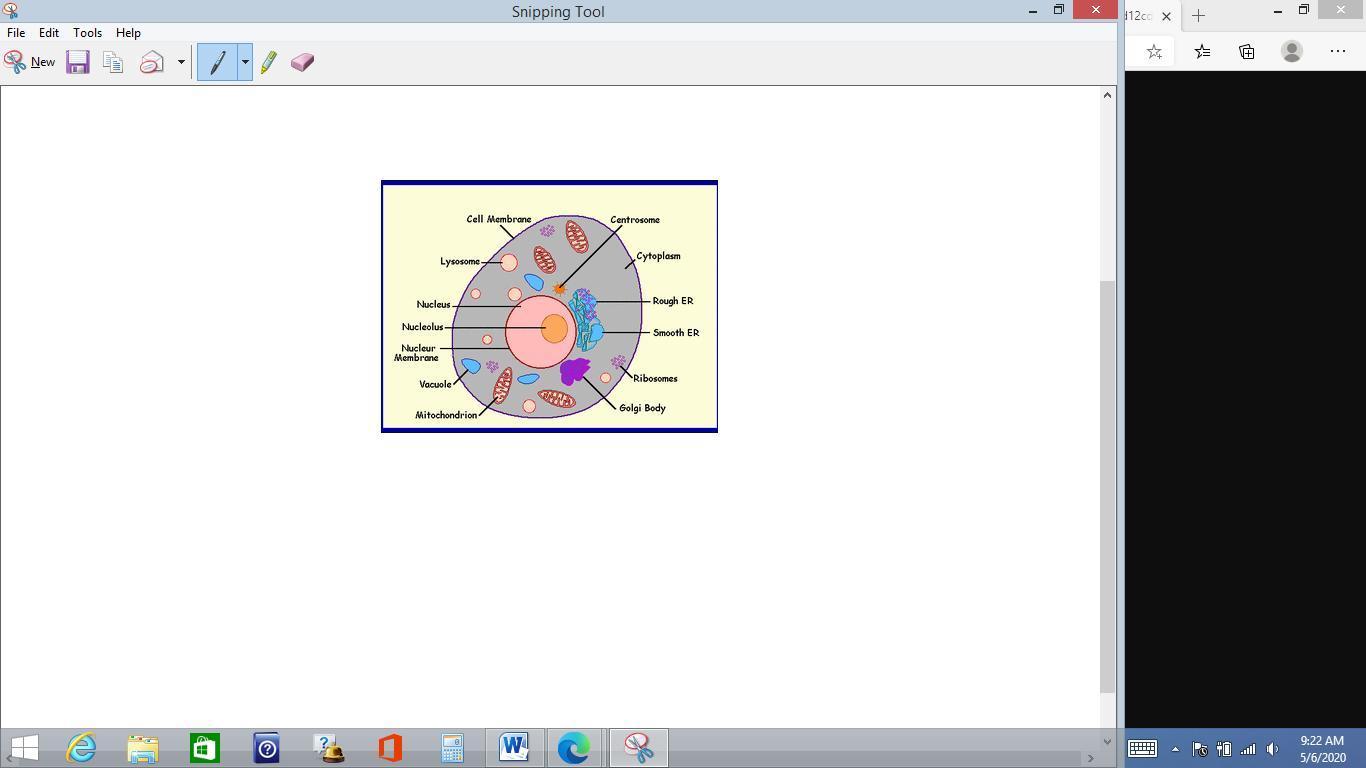Open a new browser tab
The height and width of the screenshot is (768, 1366).
(x=1198, y=16)
